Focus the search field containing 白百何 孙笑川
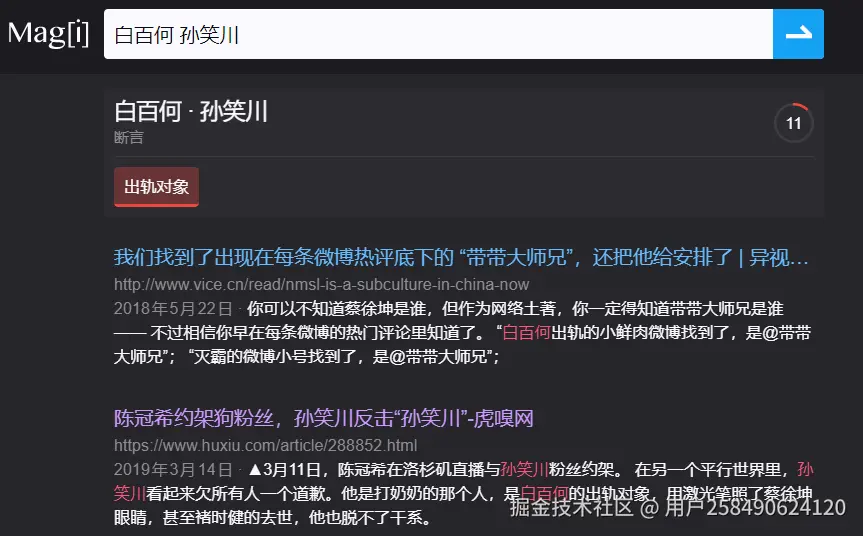This screenshot has width=863, height=536. click(x=438, y=34)
